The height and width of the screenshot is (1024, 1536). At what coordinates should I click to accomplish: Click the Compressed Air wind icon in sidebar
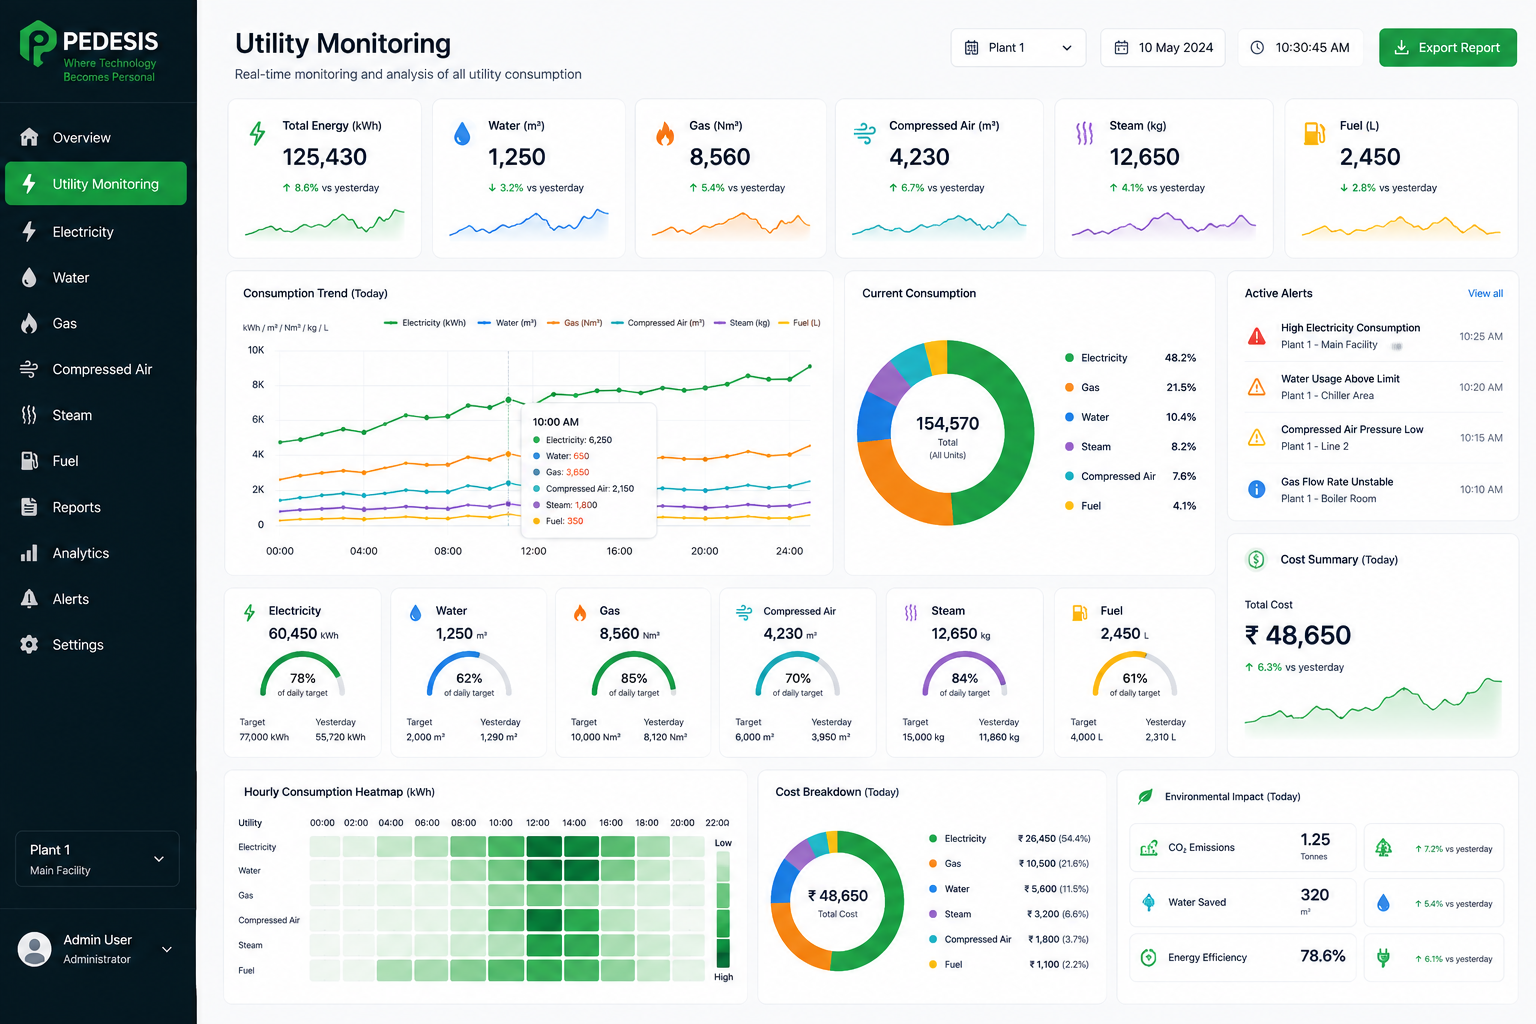pyautogui.click(x=29, y=369)
